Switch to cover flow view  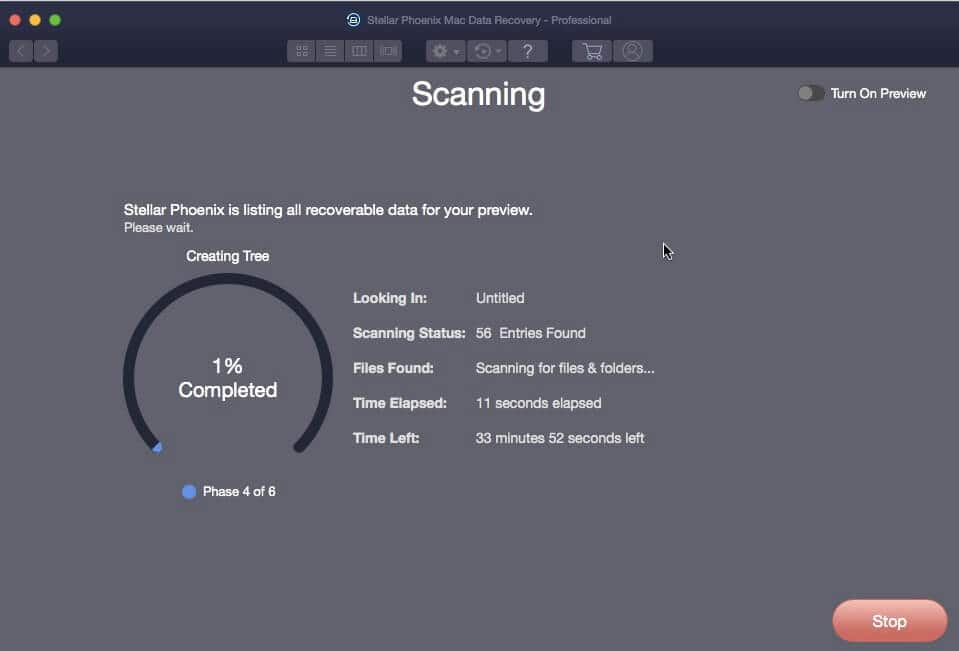click(388, 51)
